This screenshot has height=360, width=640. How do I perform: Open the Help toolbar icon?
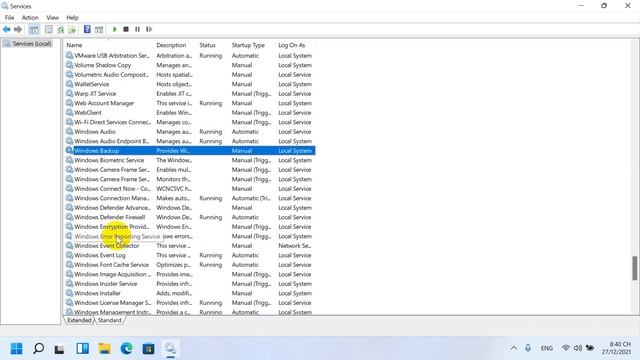[x=87, y=29]
